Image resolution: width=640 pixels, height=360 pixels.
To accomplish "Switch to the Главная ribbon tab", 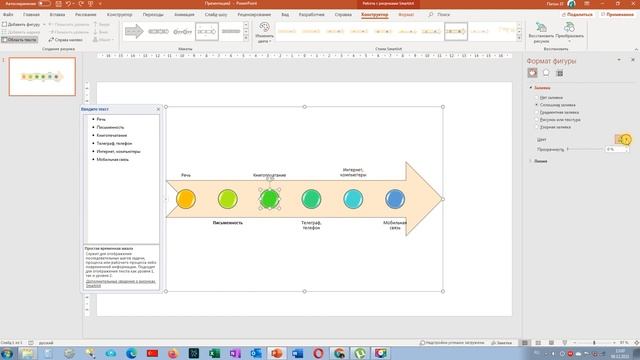I will (31, 15).
